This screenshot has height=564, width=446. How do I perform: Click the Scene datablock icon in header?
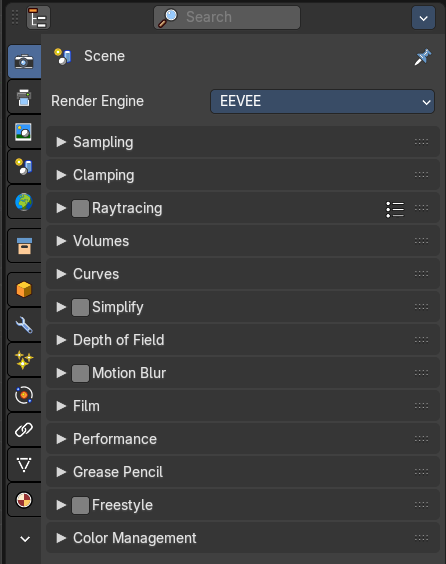[63, 56]
